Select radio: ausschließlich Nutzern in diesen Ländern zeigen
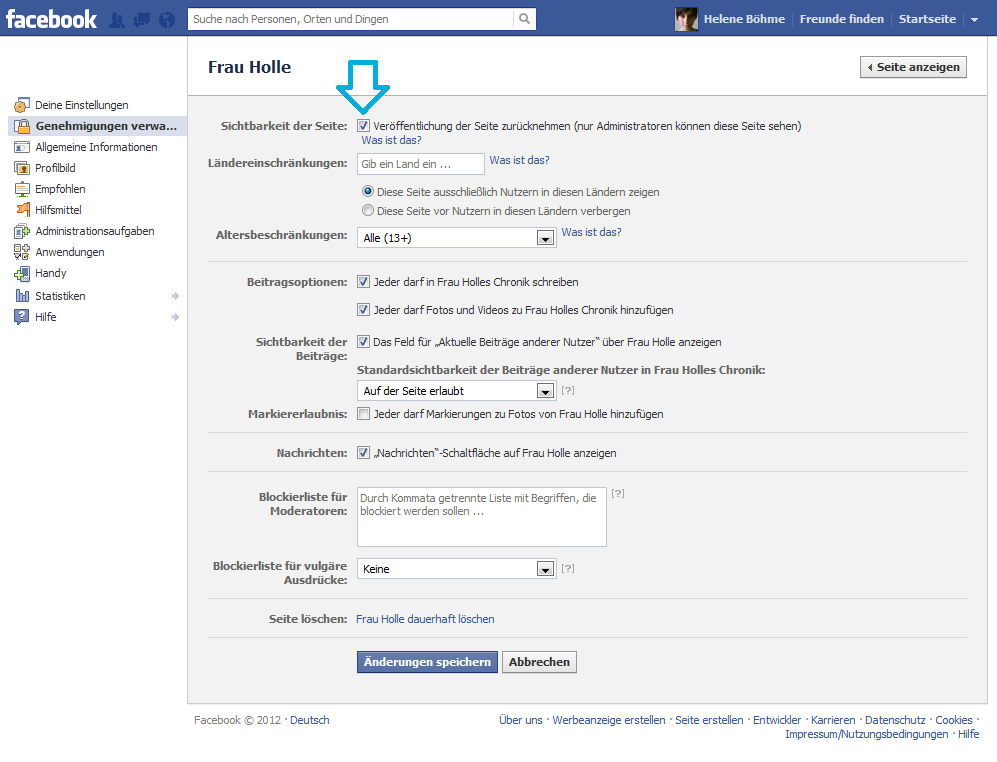 (368, 191)
